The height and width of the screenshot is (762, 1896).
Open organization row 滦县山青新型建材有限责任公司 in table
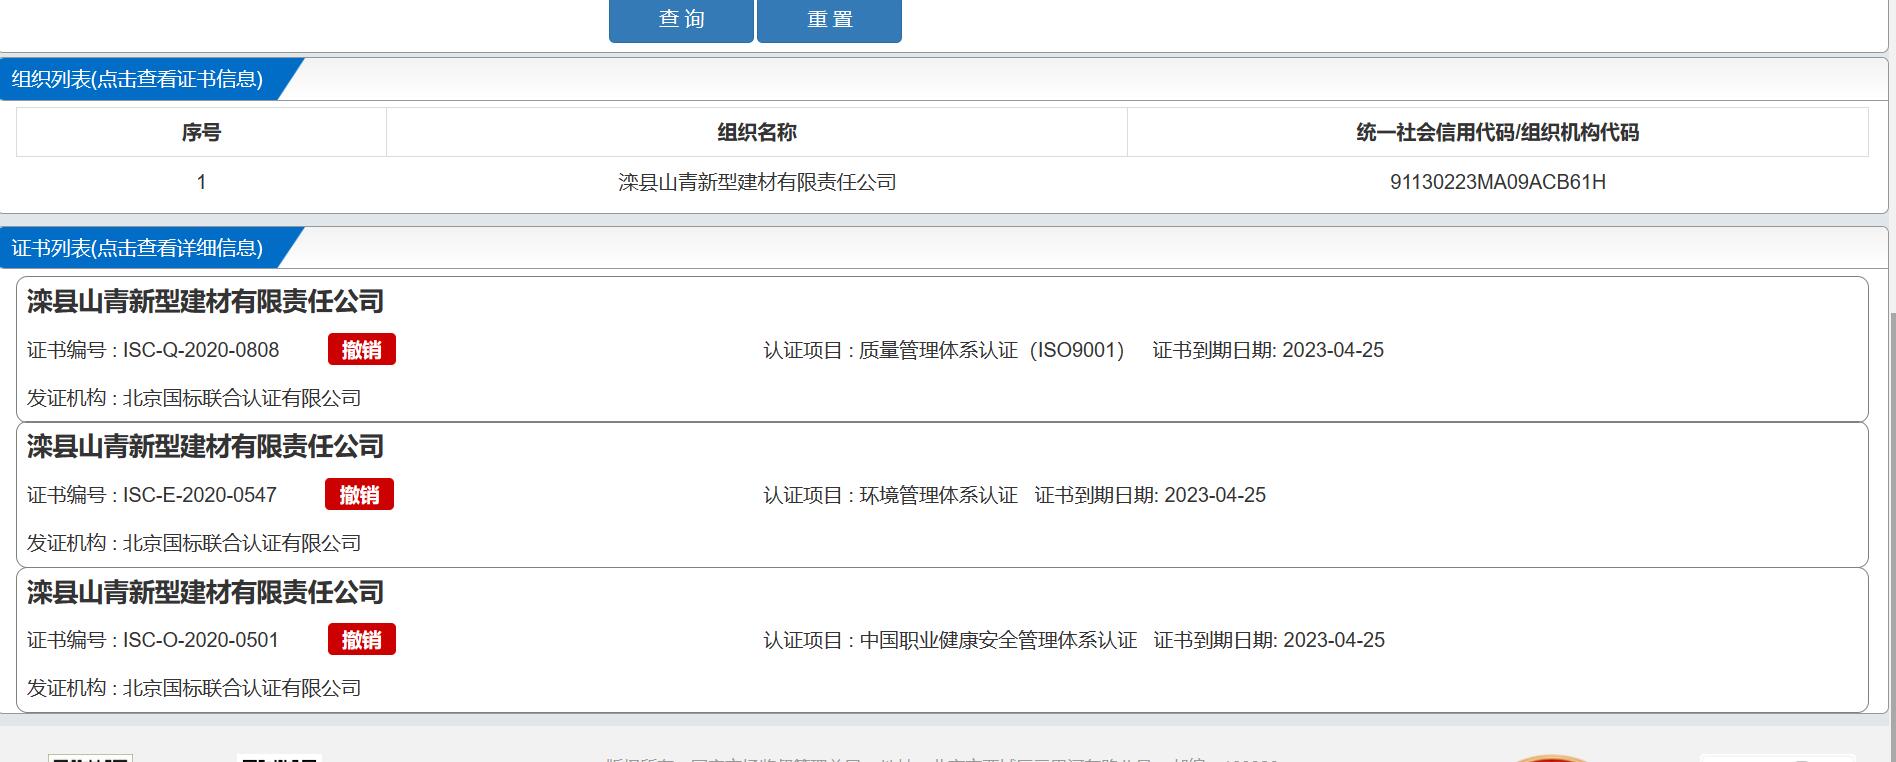point(757,182)
